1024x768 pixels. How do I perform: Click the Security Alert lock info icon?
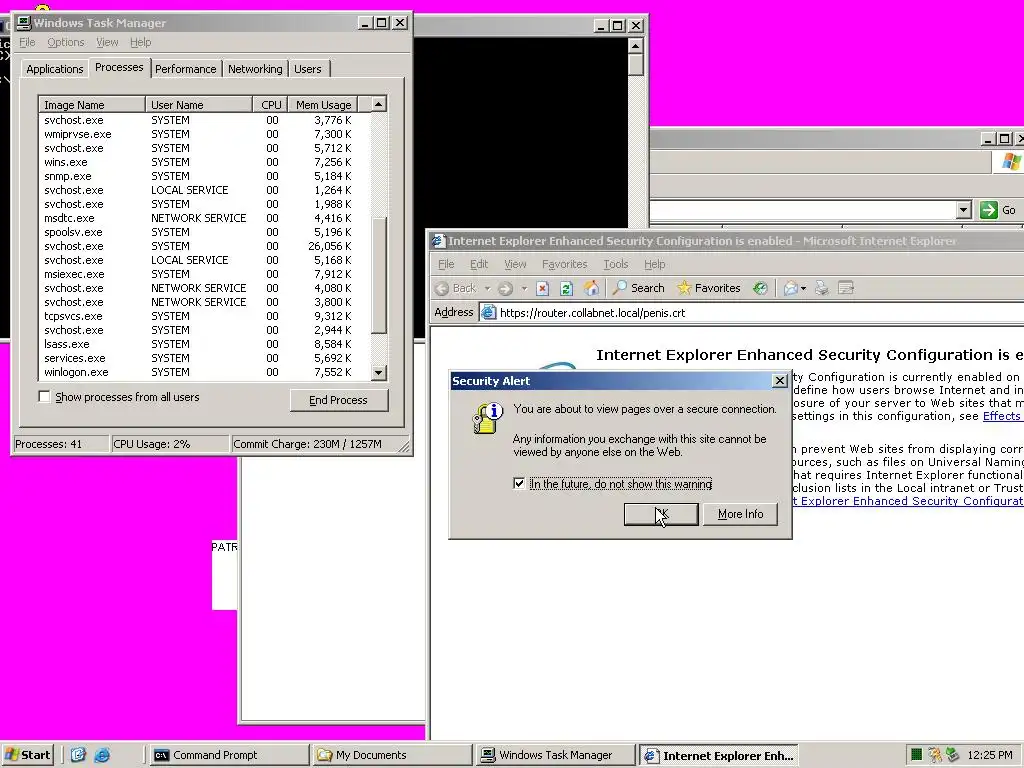point(487,418)
